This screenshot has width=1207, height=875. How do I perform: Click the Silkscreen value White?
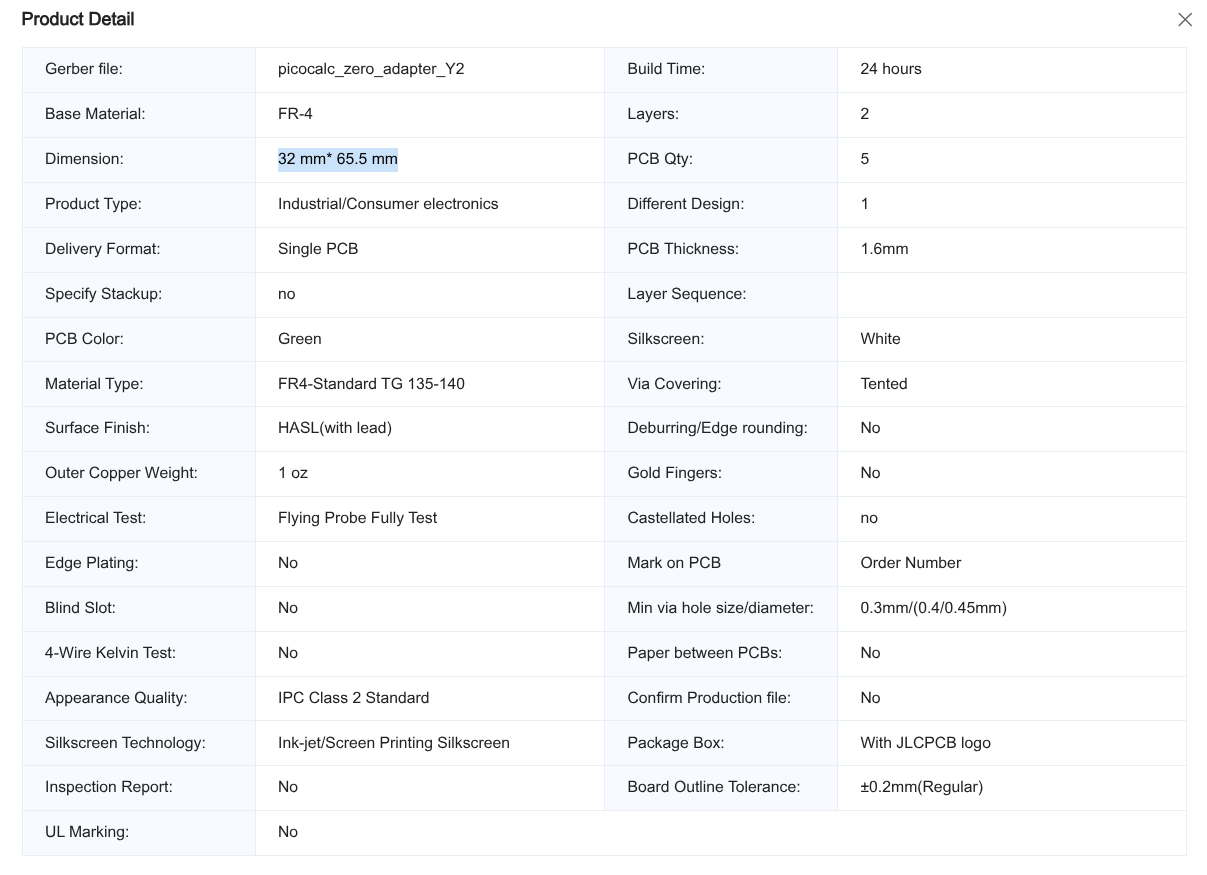coord(880,339)
